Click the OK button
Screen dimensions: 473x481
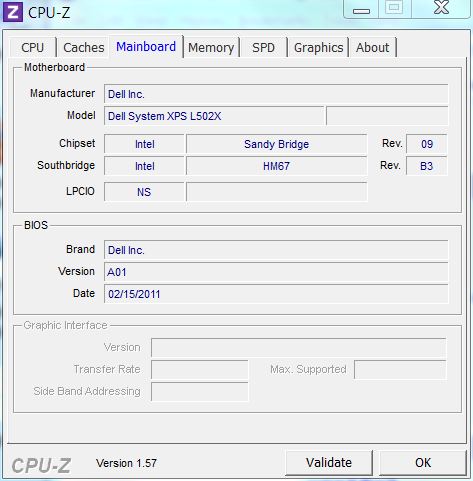click(423, 463)
